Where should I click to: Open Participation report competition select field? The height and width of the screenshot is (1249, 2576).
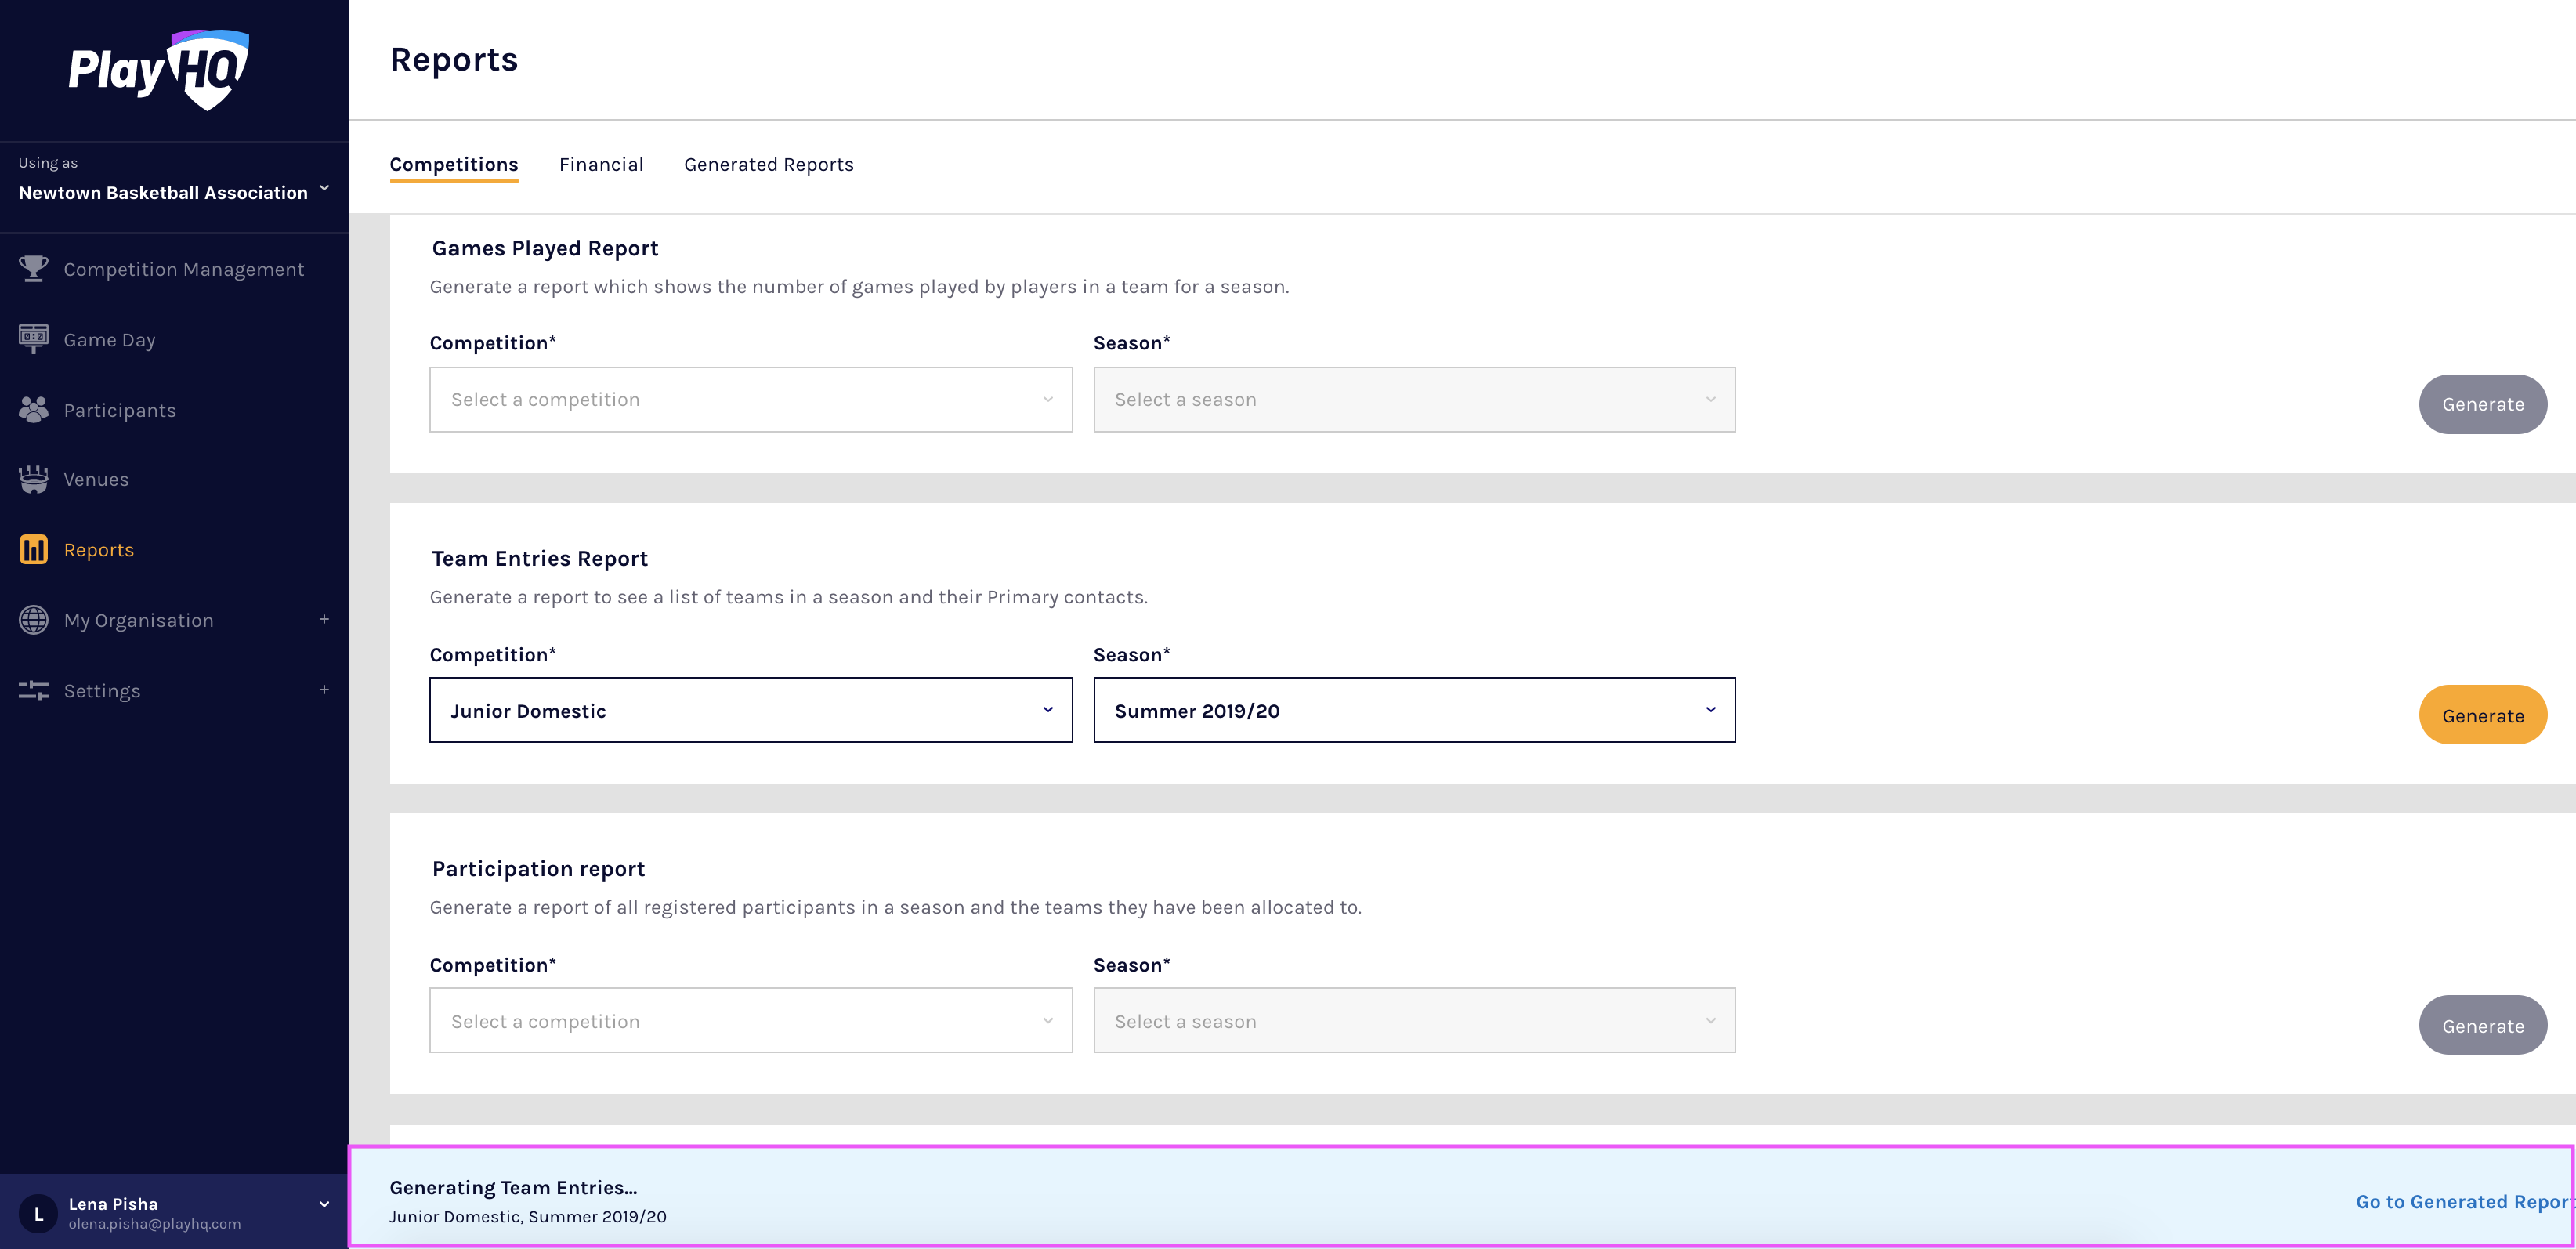coord(750,1021)
